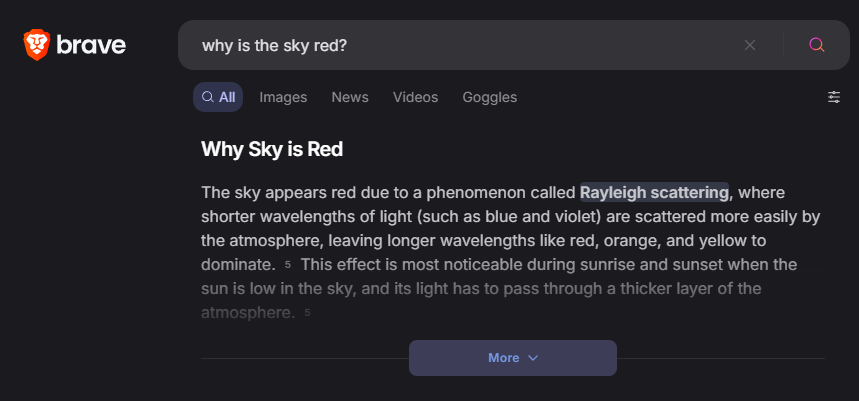Click the "Why Sky is Red" heading
The height and width of the screenshot is (401, 859).
[x=272, y=150]
